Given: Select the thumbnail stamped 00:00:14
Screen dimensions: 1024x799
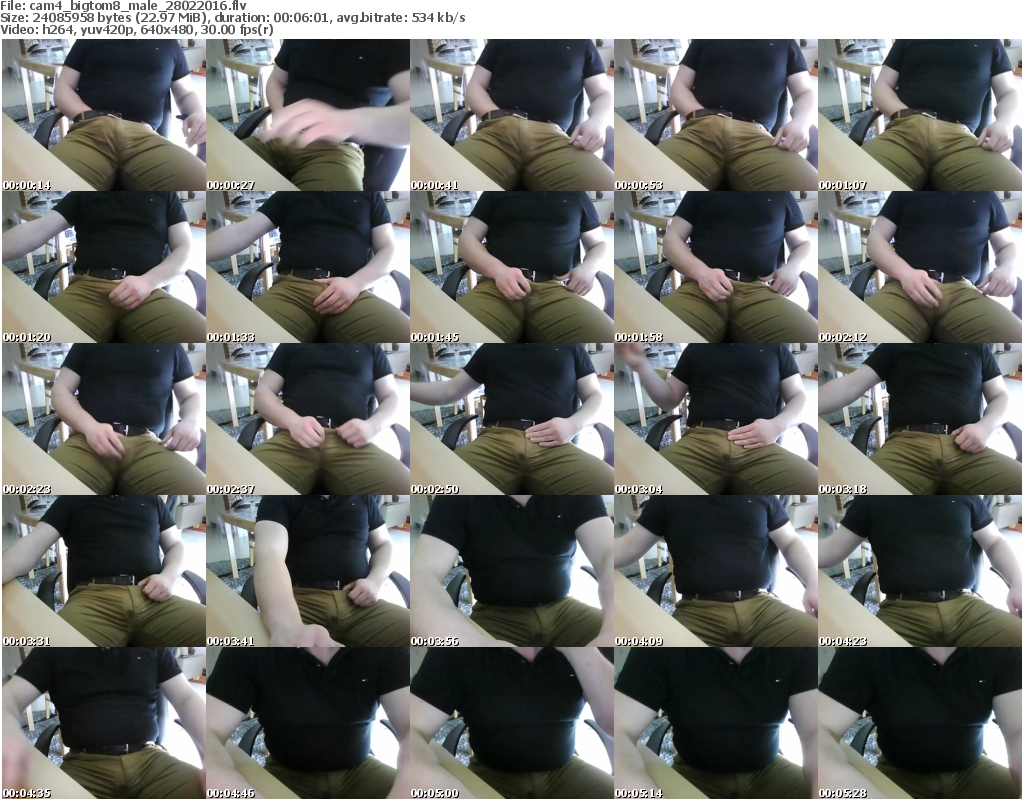Looking at the screenshot, I should coord(104,115).
